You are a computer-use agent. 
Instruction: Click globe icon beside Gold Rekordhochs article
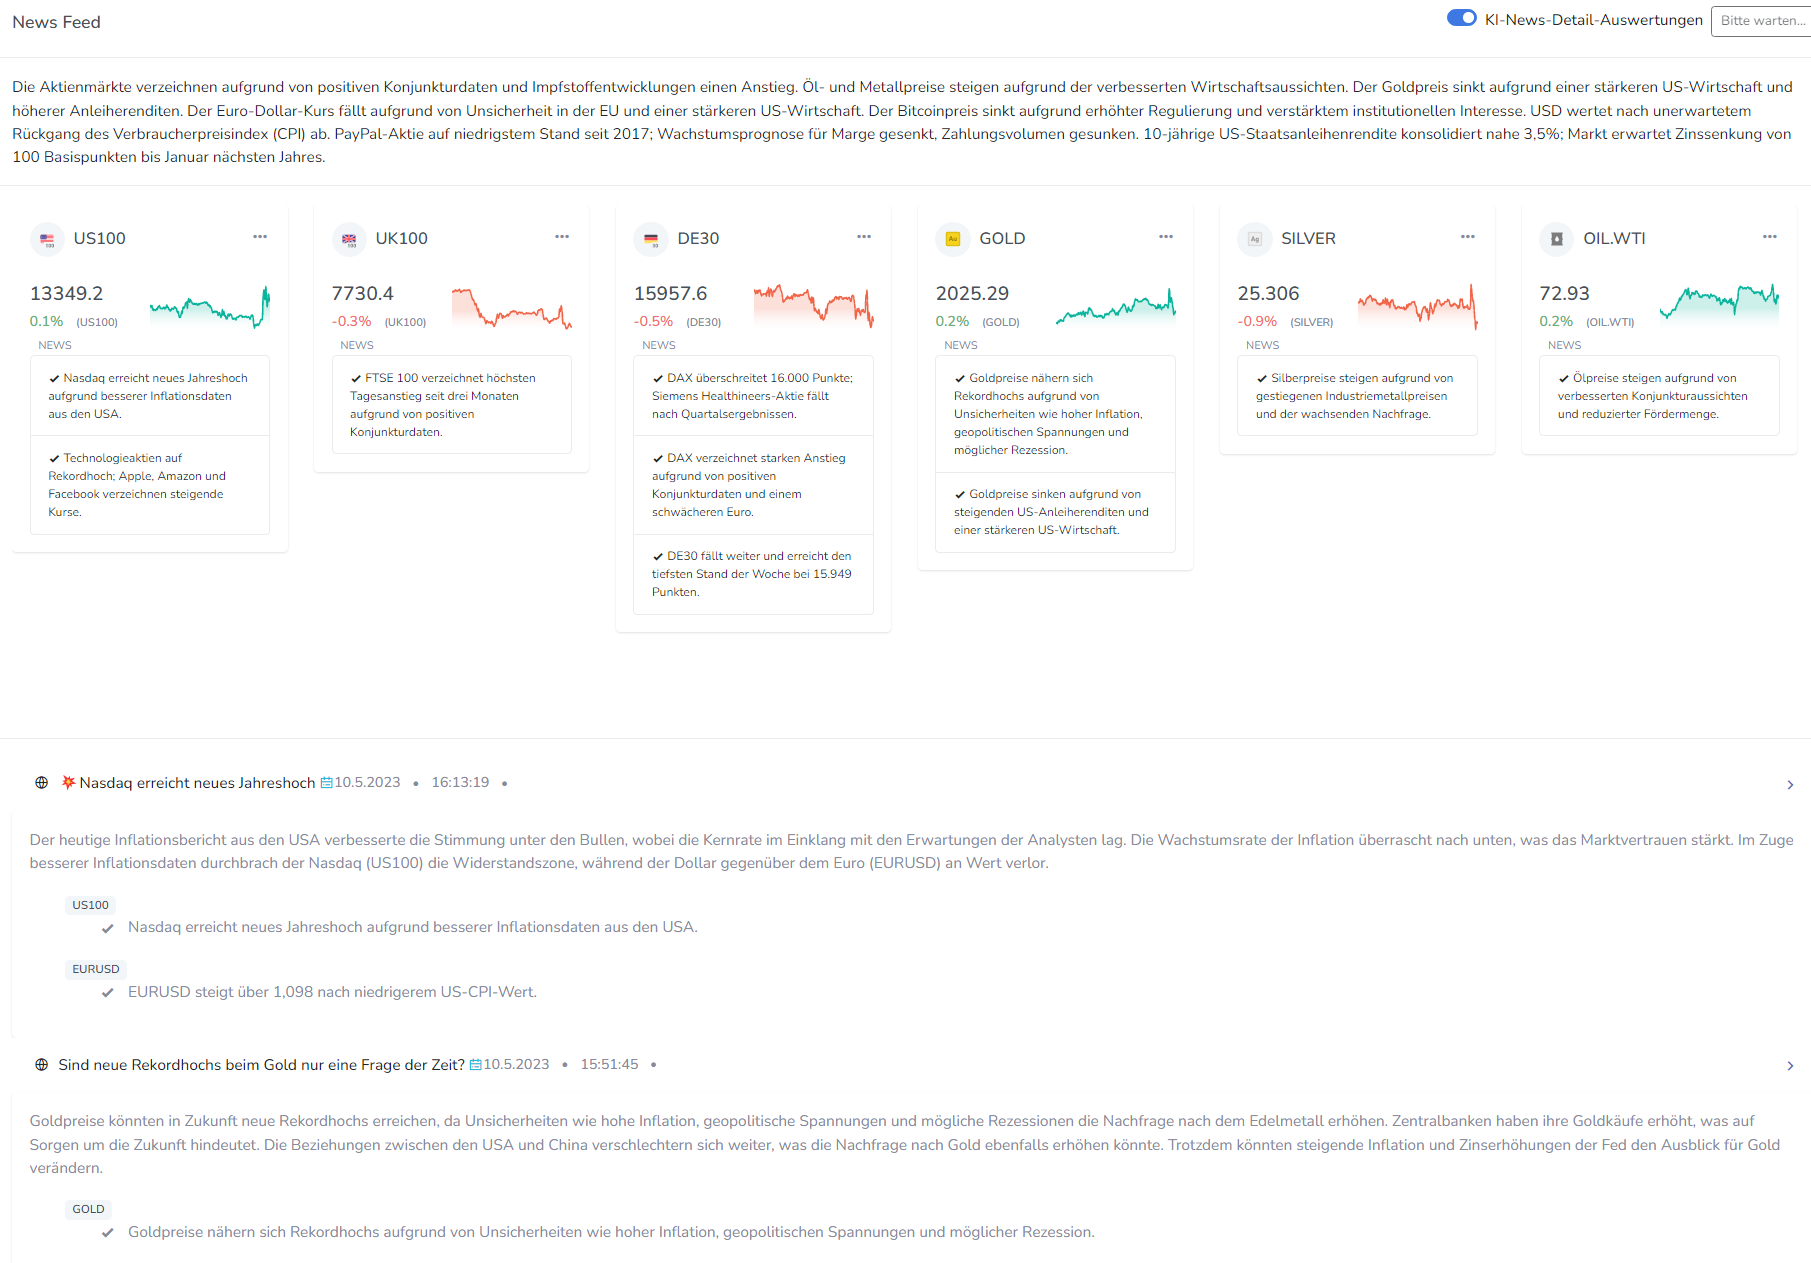point(42,1065)
